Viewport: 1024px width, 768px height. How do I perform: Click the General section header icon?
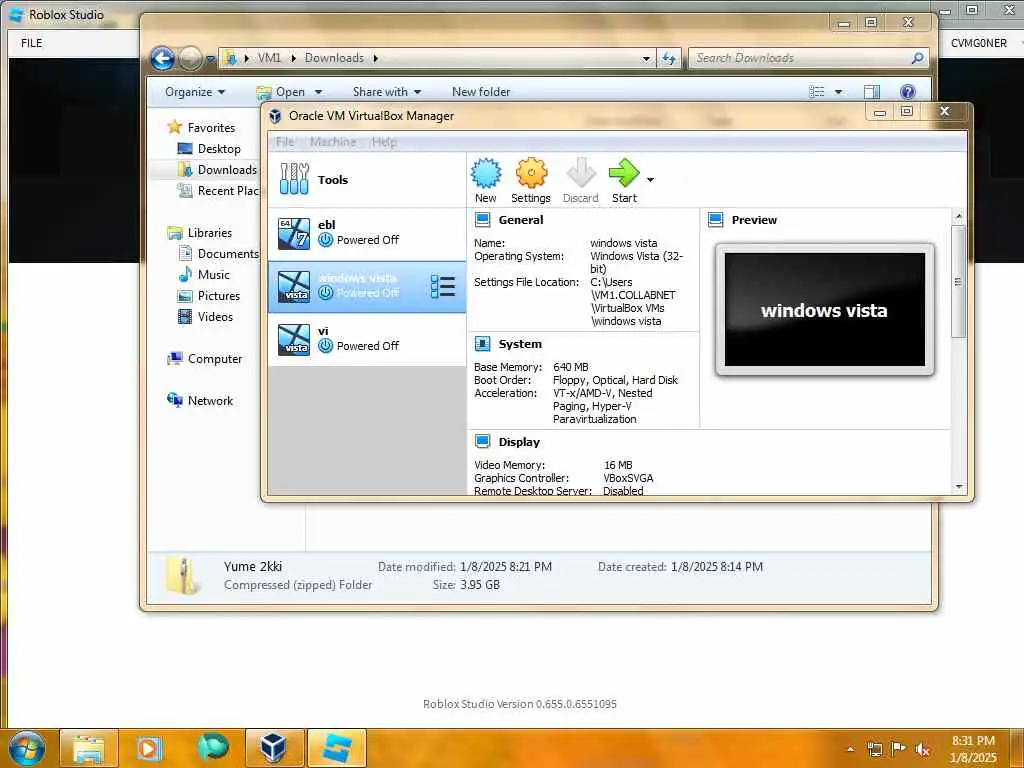[483, 219]
